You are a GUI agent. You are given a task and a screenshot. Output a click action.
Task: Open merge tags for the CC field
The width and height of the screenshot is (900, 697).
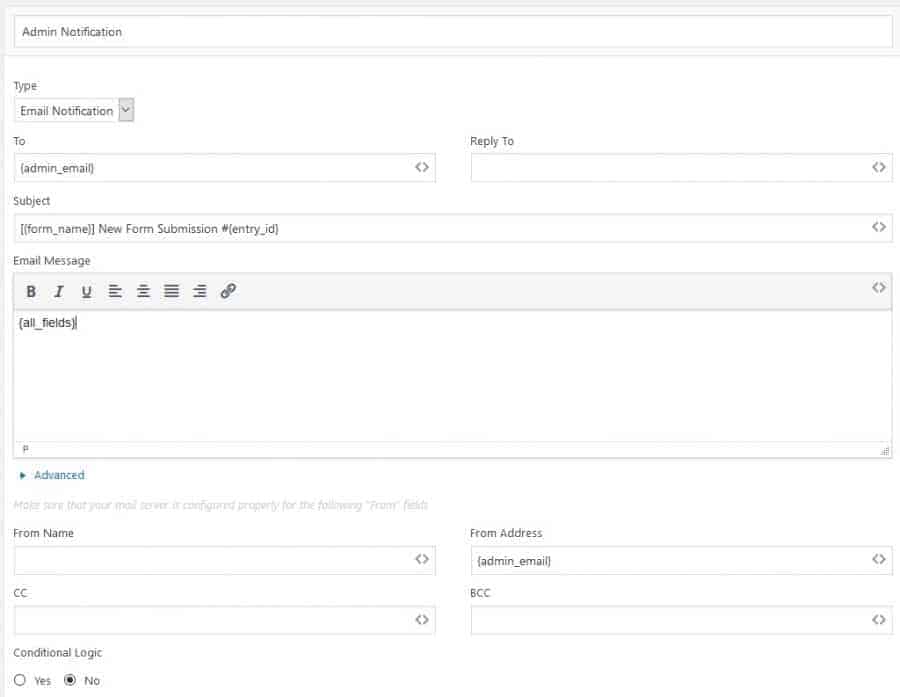[x=423, y=620]
